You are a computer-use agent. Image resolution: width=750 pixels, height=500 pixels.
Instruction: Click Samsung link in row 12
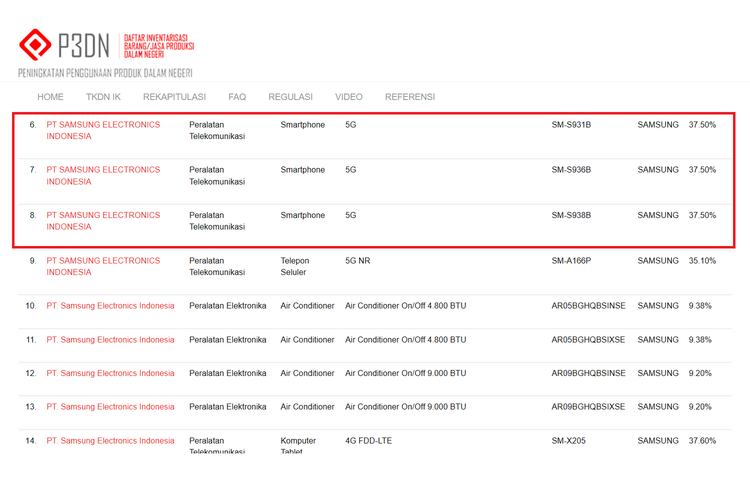tap(110, 373)
